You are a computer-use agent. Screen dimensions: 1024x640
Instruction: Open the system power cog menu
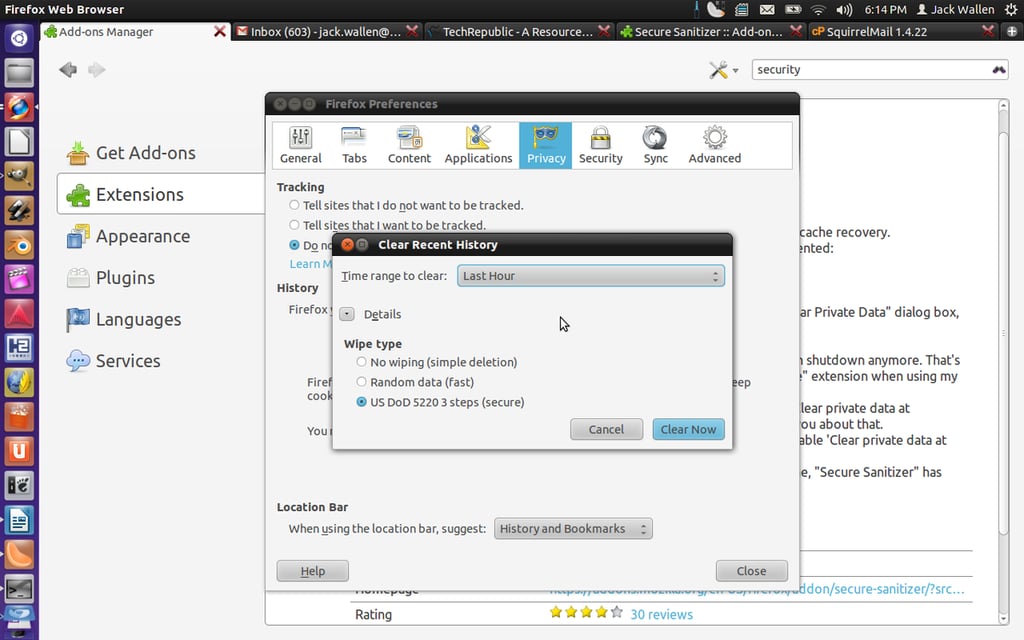[x=1010, y=10]
